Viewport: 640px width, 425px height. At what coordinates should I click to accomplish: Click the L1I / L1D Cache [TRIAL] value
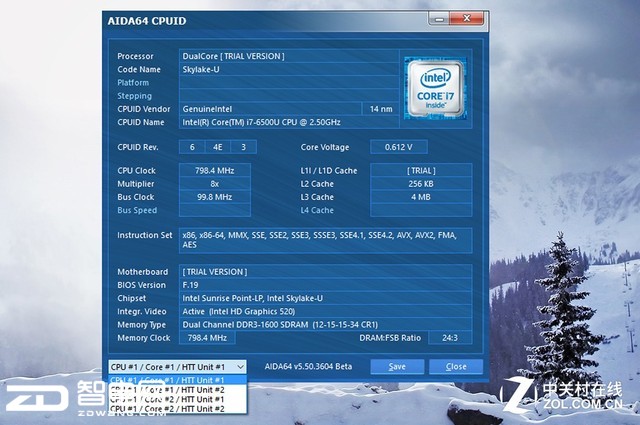click(x=421, y=171)
